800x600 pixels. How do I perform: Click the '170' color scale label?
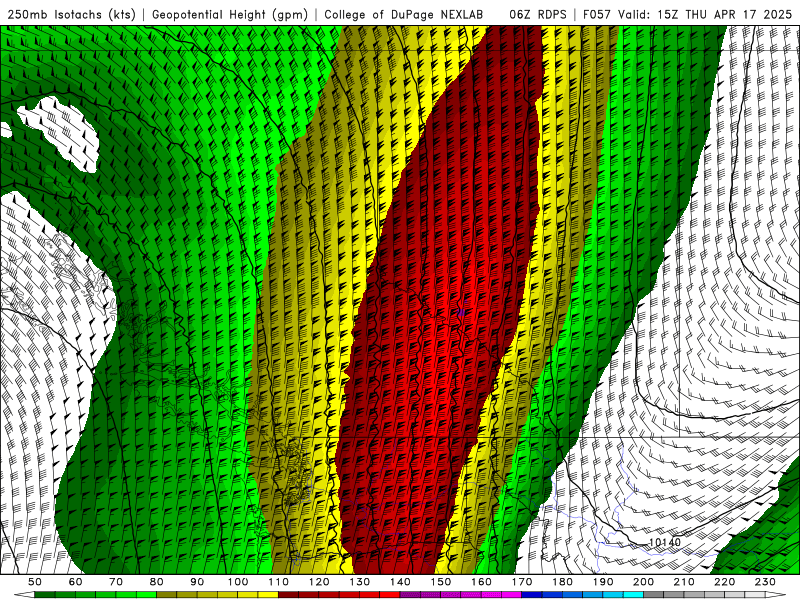click(522, 582)
